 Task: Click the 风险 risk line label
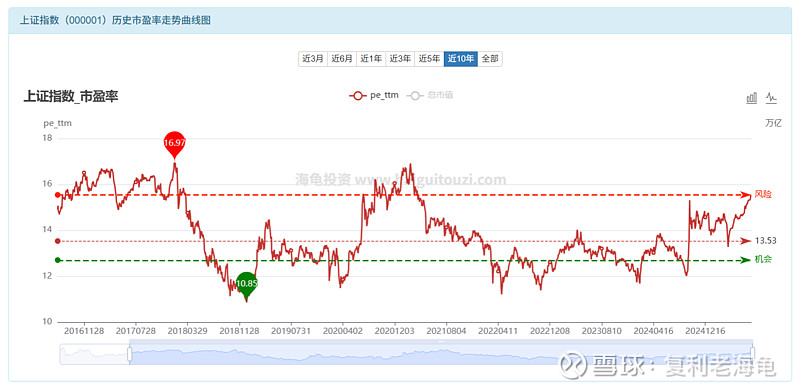[x=763, y=194]
